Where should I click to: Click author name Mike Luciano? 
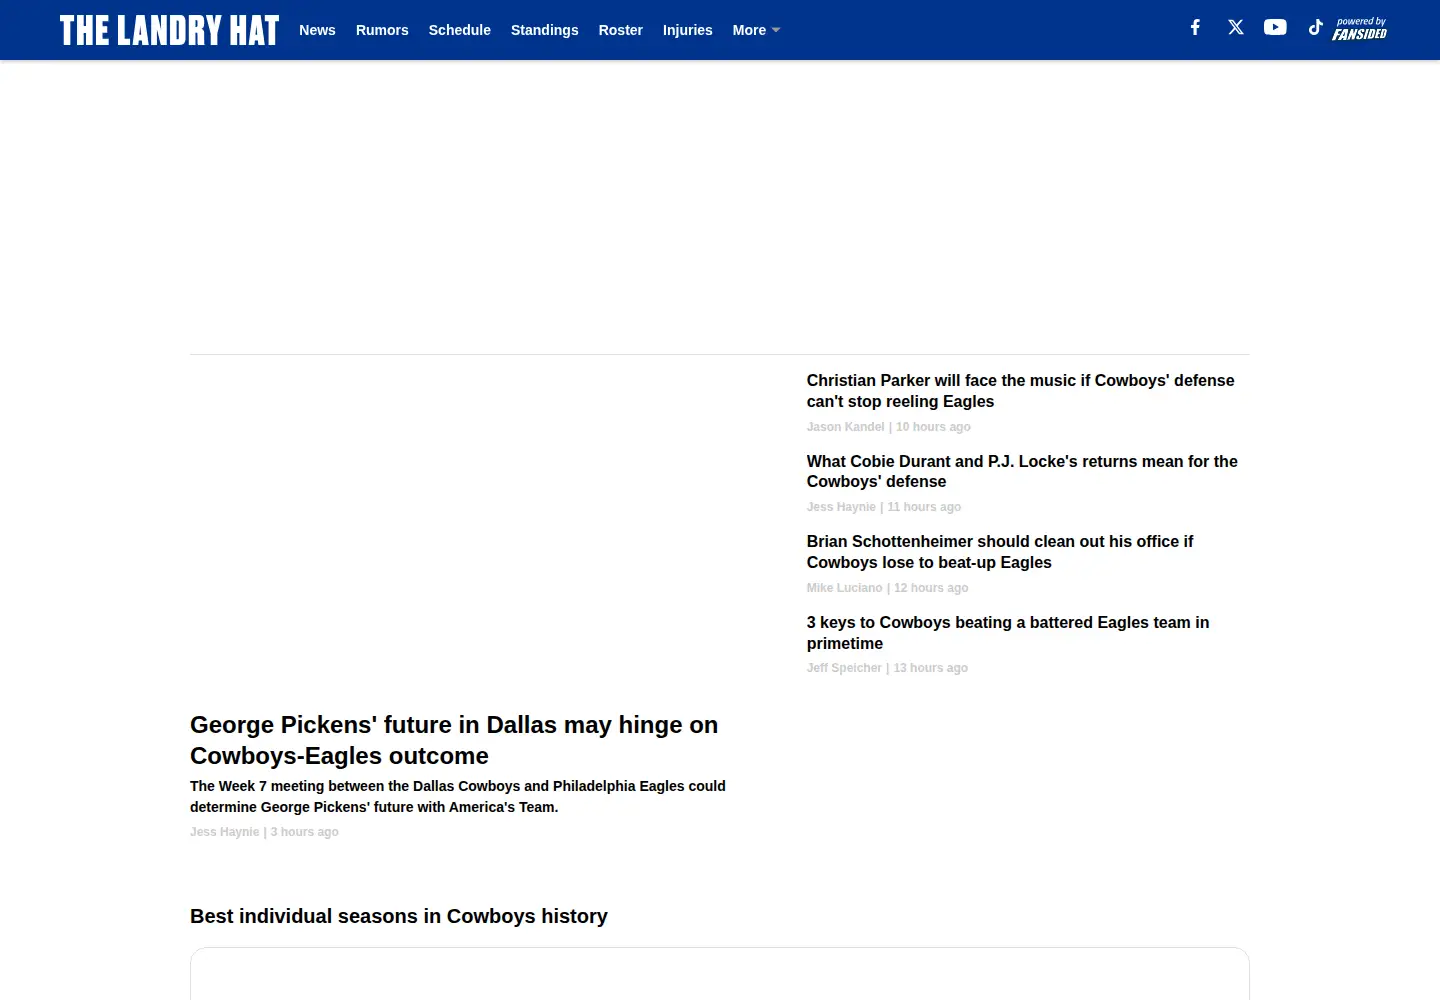(x=844, y=588)
